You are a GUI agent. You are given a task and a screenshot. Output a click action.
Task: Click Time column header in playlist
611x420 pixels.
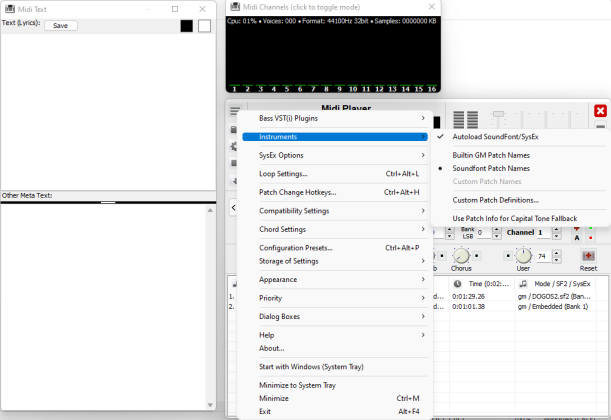coord(482,284)
